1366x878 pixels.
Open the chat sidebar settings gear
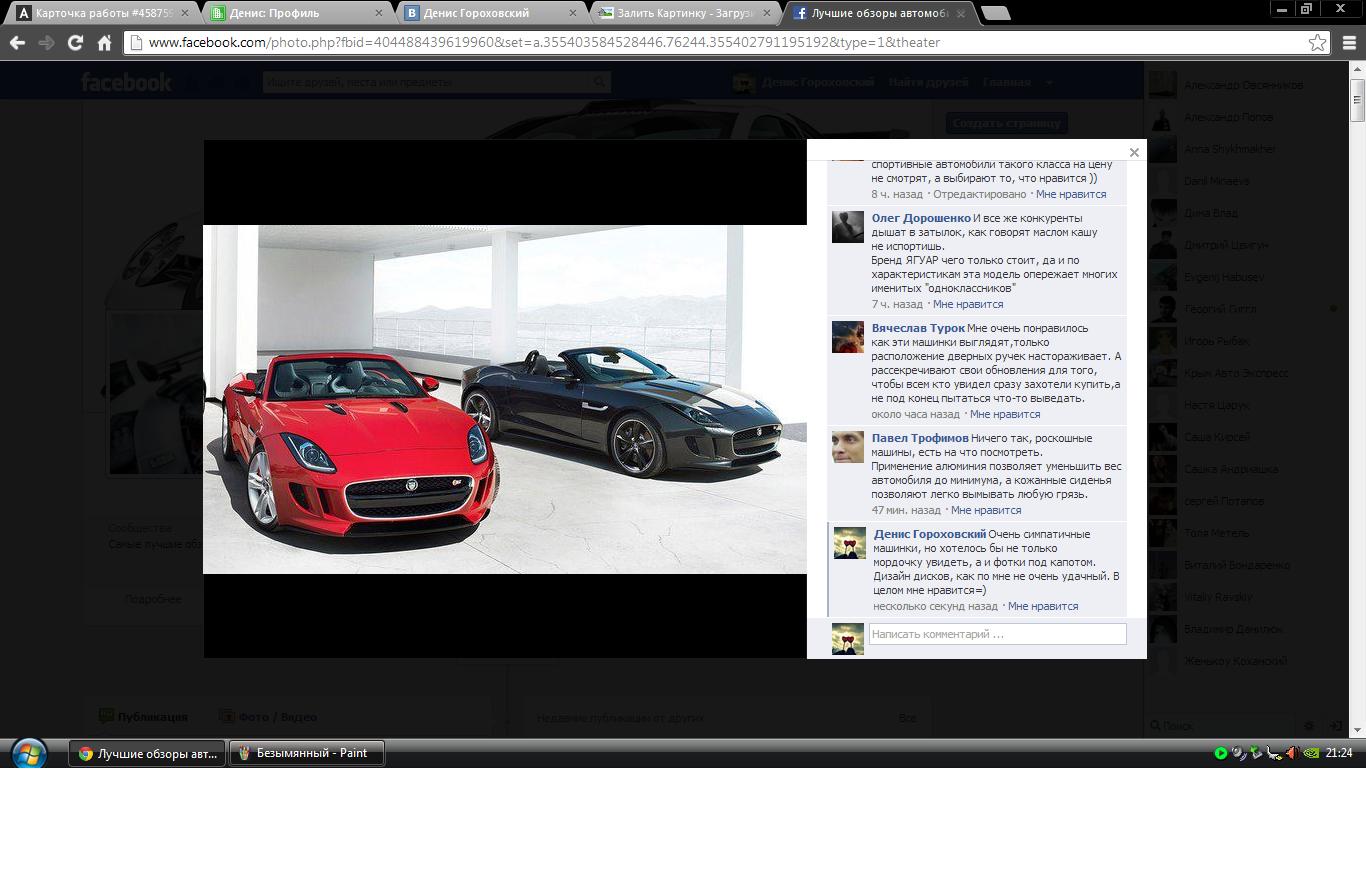tap(1310, 725)
